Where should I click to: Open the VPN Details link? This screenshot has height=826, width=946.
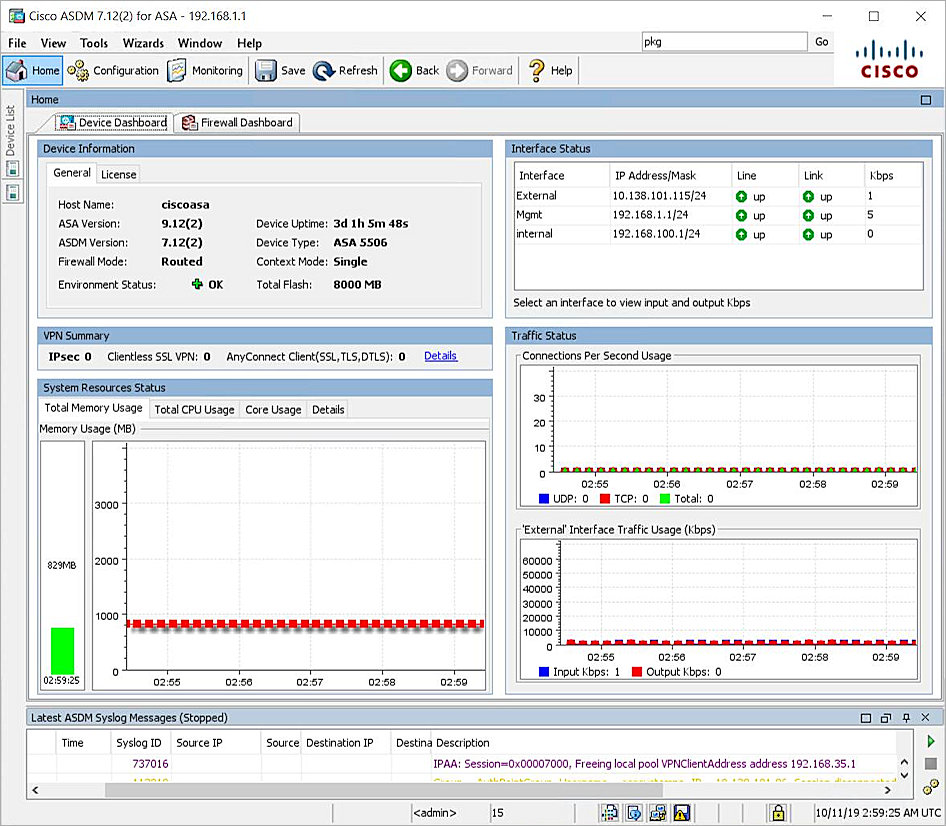440,356
